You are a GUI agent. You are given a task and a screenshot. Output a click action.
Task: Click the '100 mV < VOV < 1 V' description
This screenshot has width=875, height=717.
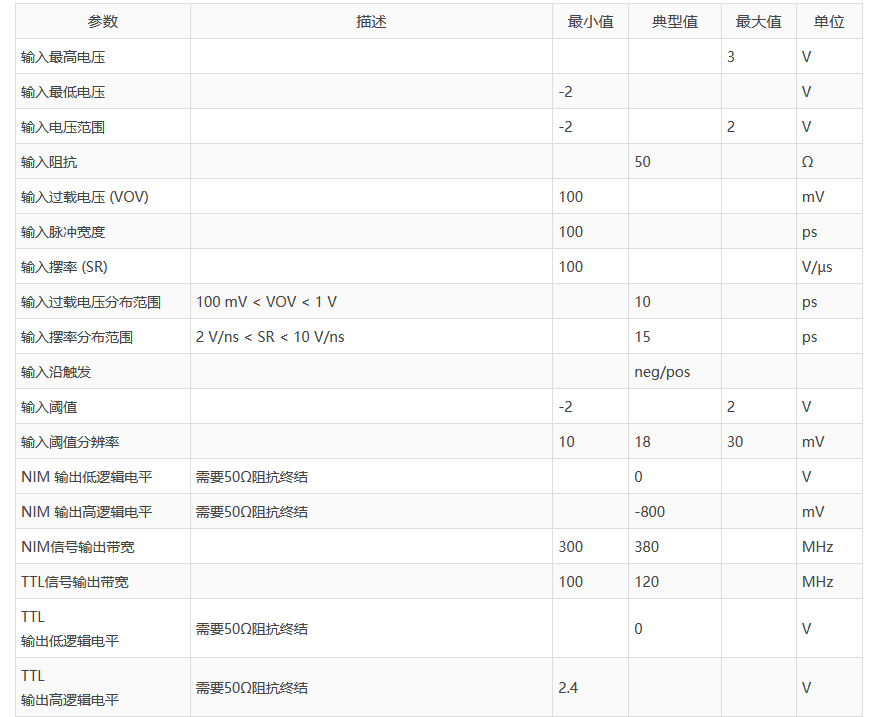click(x=266, y=302)
